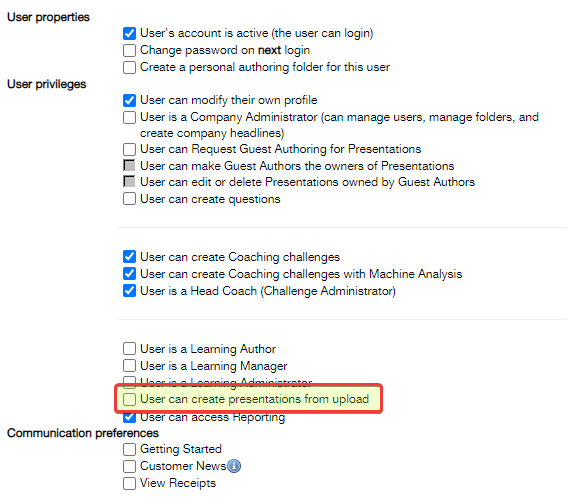Enable User is a Learning Manager
This screenshot has height=504, width=577.
pyautogui.click(x=129, y=366)
